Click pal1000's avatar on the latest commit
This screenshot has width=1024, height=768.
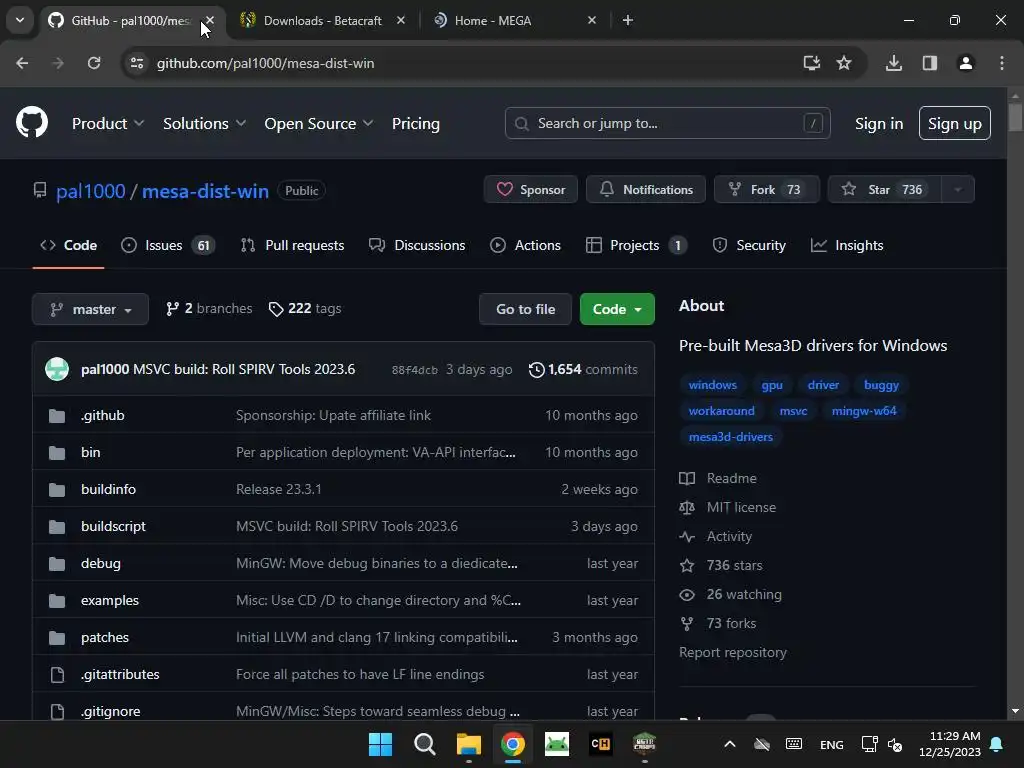(x=57, y=369)
